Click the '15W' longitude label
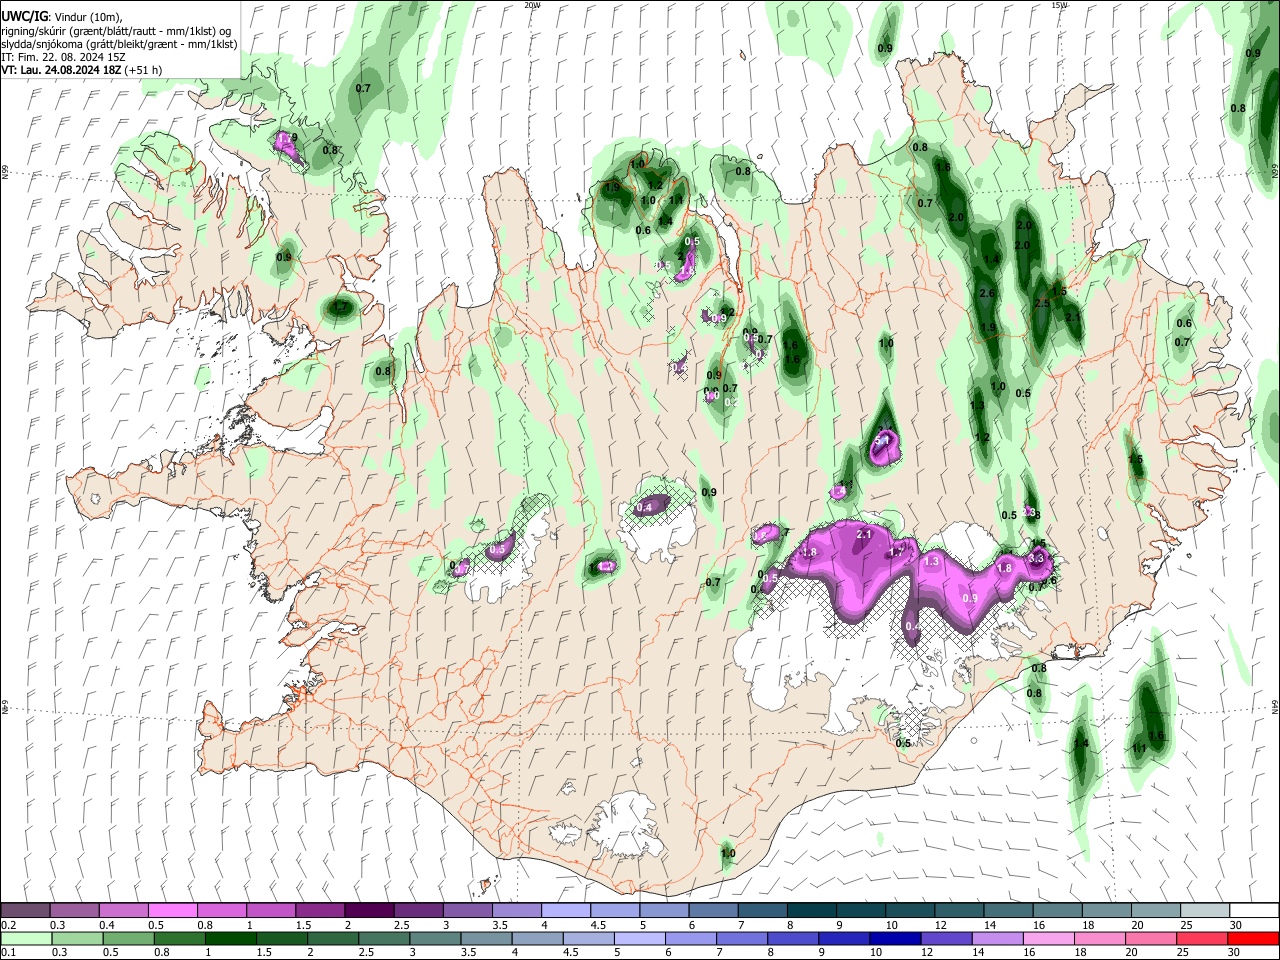The image size is (1280, 960). [x=1059, y=5]
